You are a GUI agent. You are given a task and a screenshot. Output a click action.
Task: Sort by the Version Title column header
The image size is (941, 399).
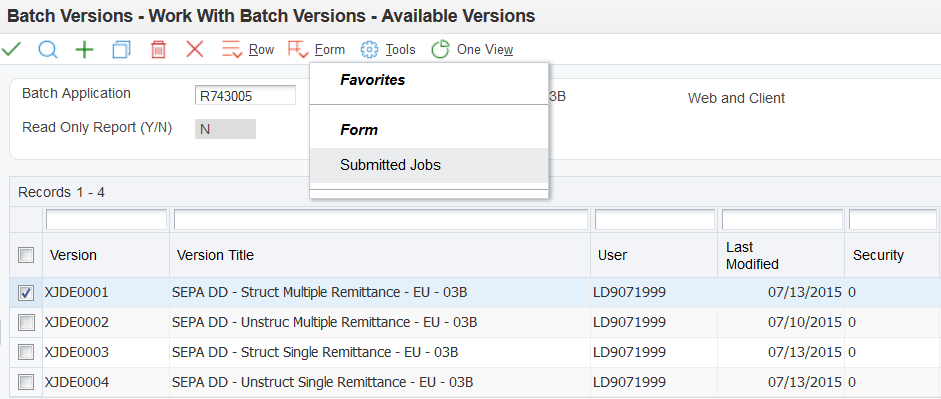(215, 255)
